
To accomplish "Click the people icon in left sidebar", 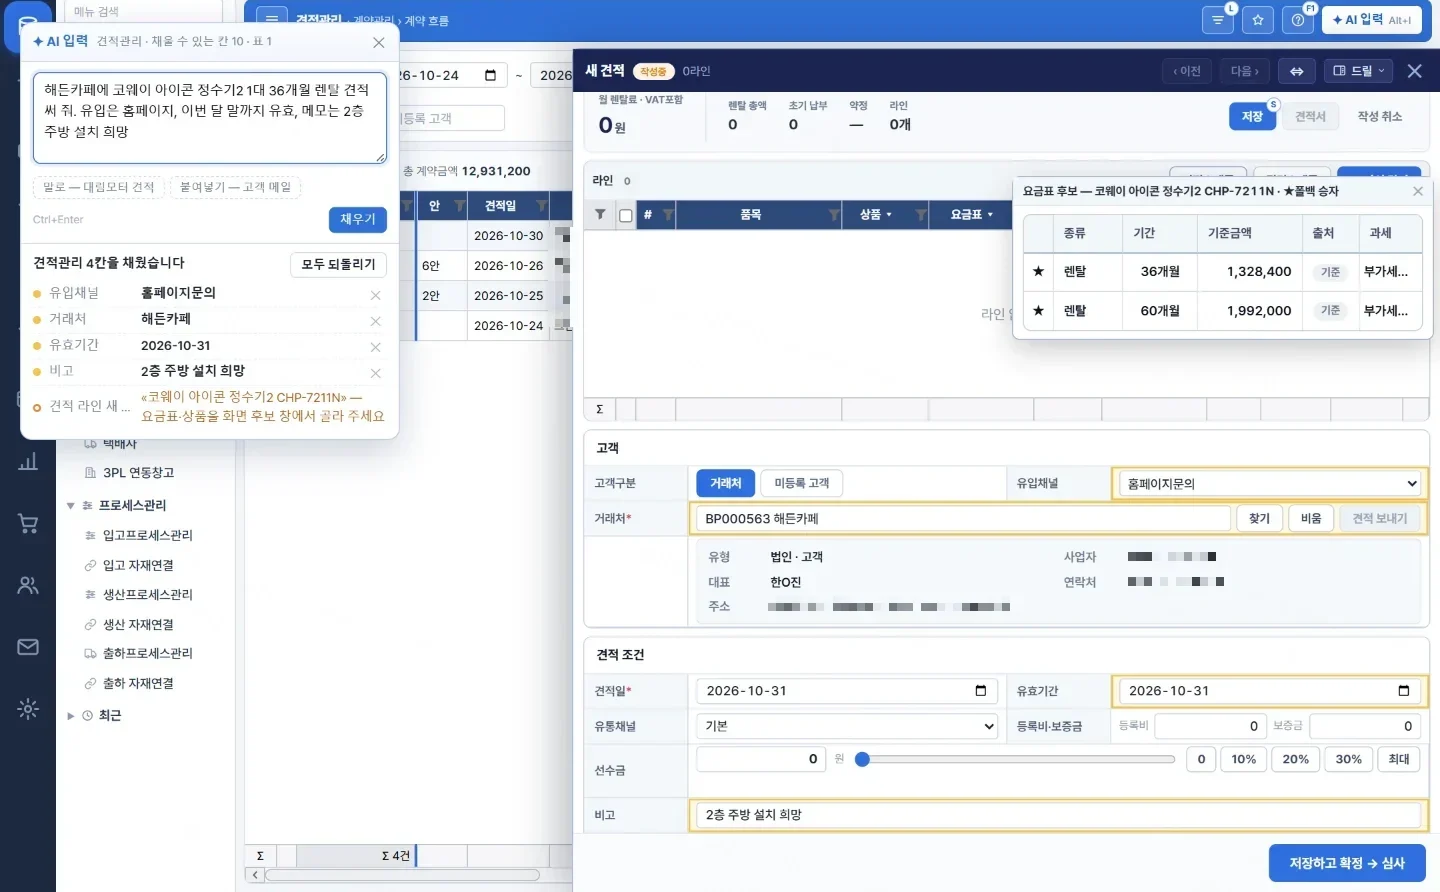I will 28,585.
